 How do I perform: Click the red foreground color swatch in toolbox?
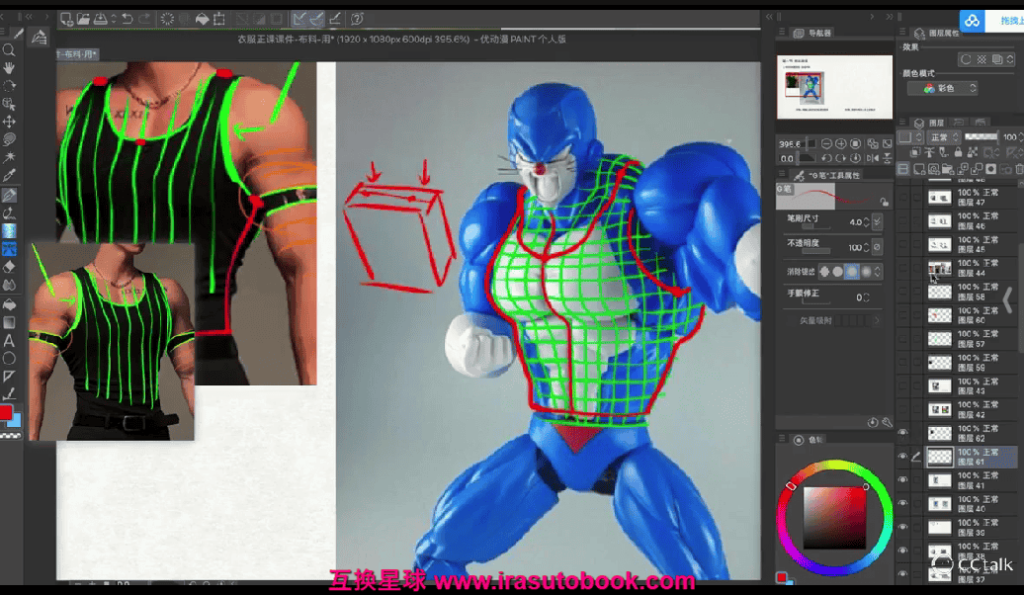(6, 412)
